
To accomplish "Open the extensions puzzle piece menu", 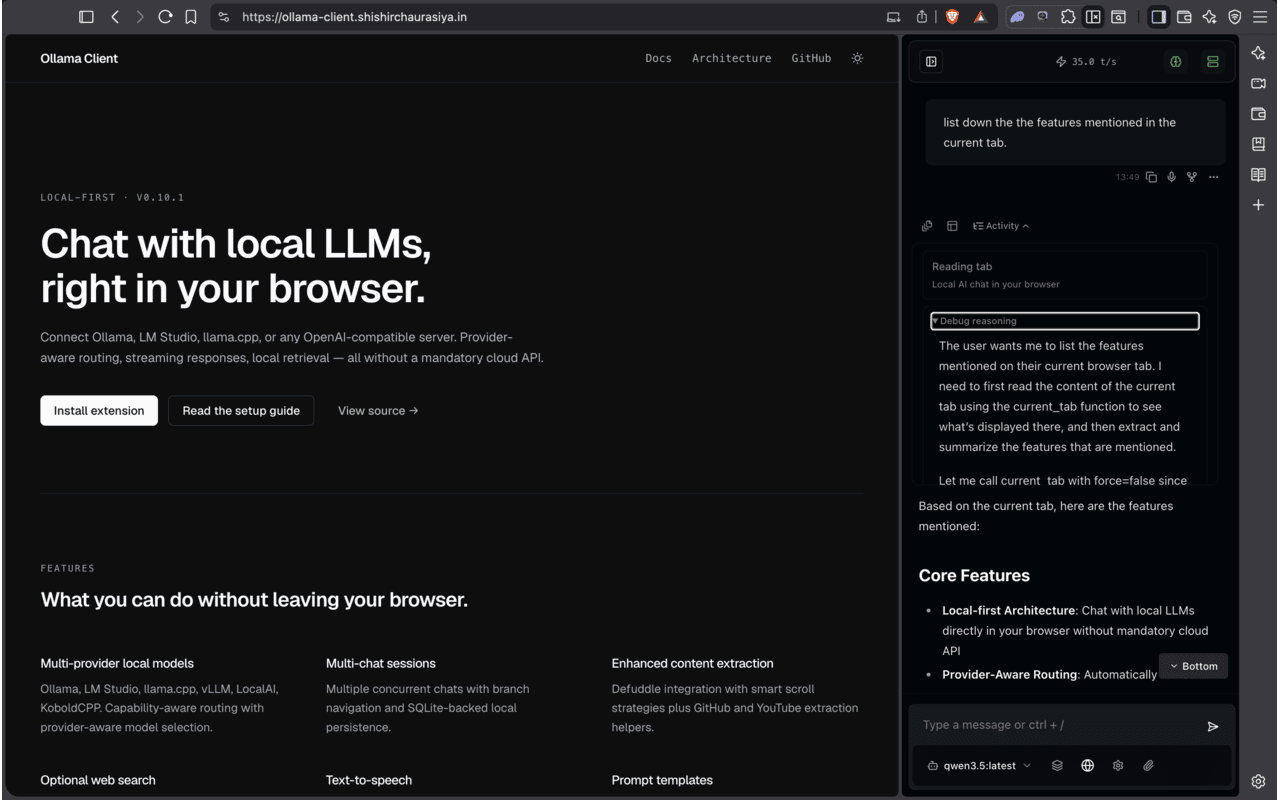I will [1068, 17].
